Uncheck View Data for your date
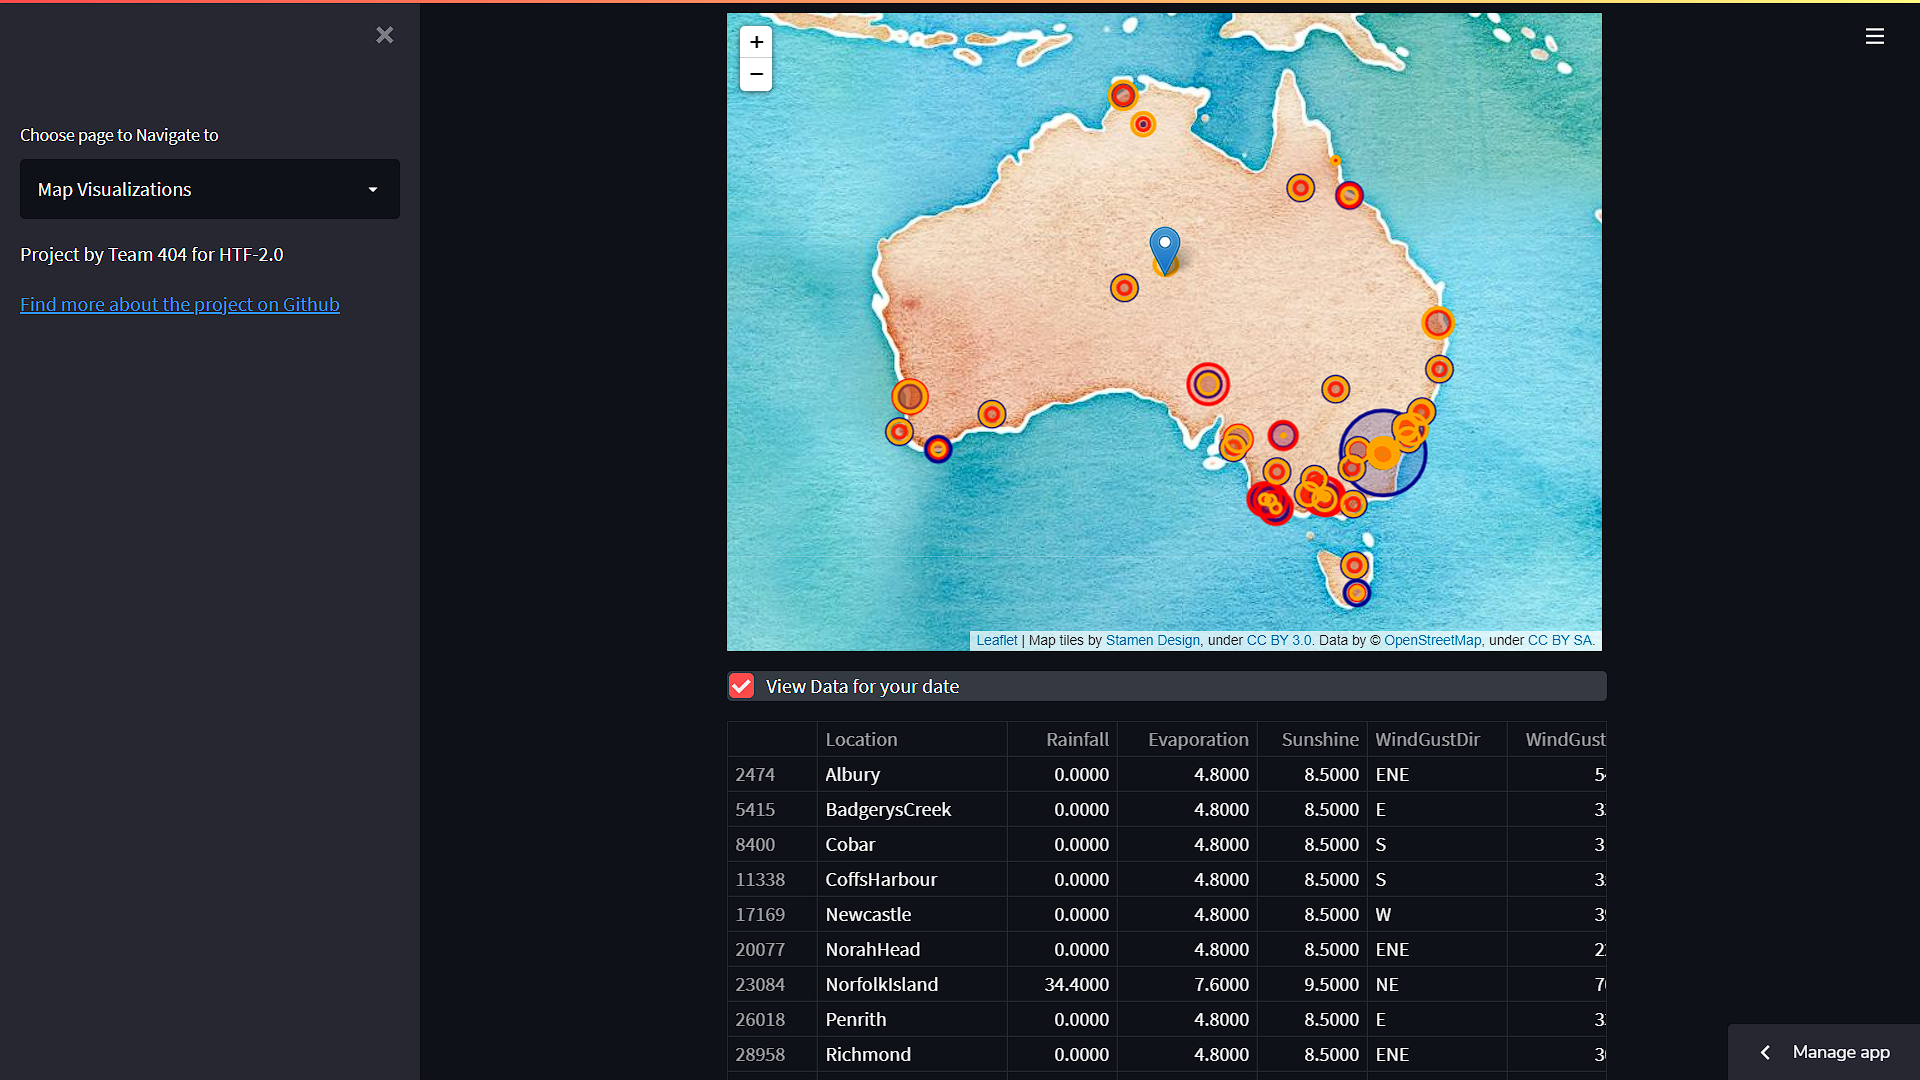Viewport: 1920px width, 1080px height. click(741, 686)
